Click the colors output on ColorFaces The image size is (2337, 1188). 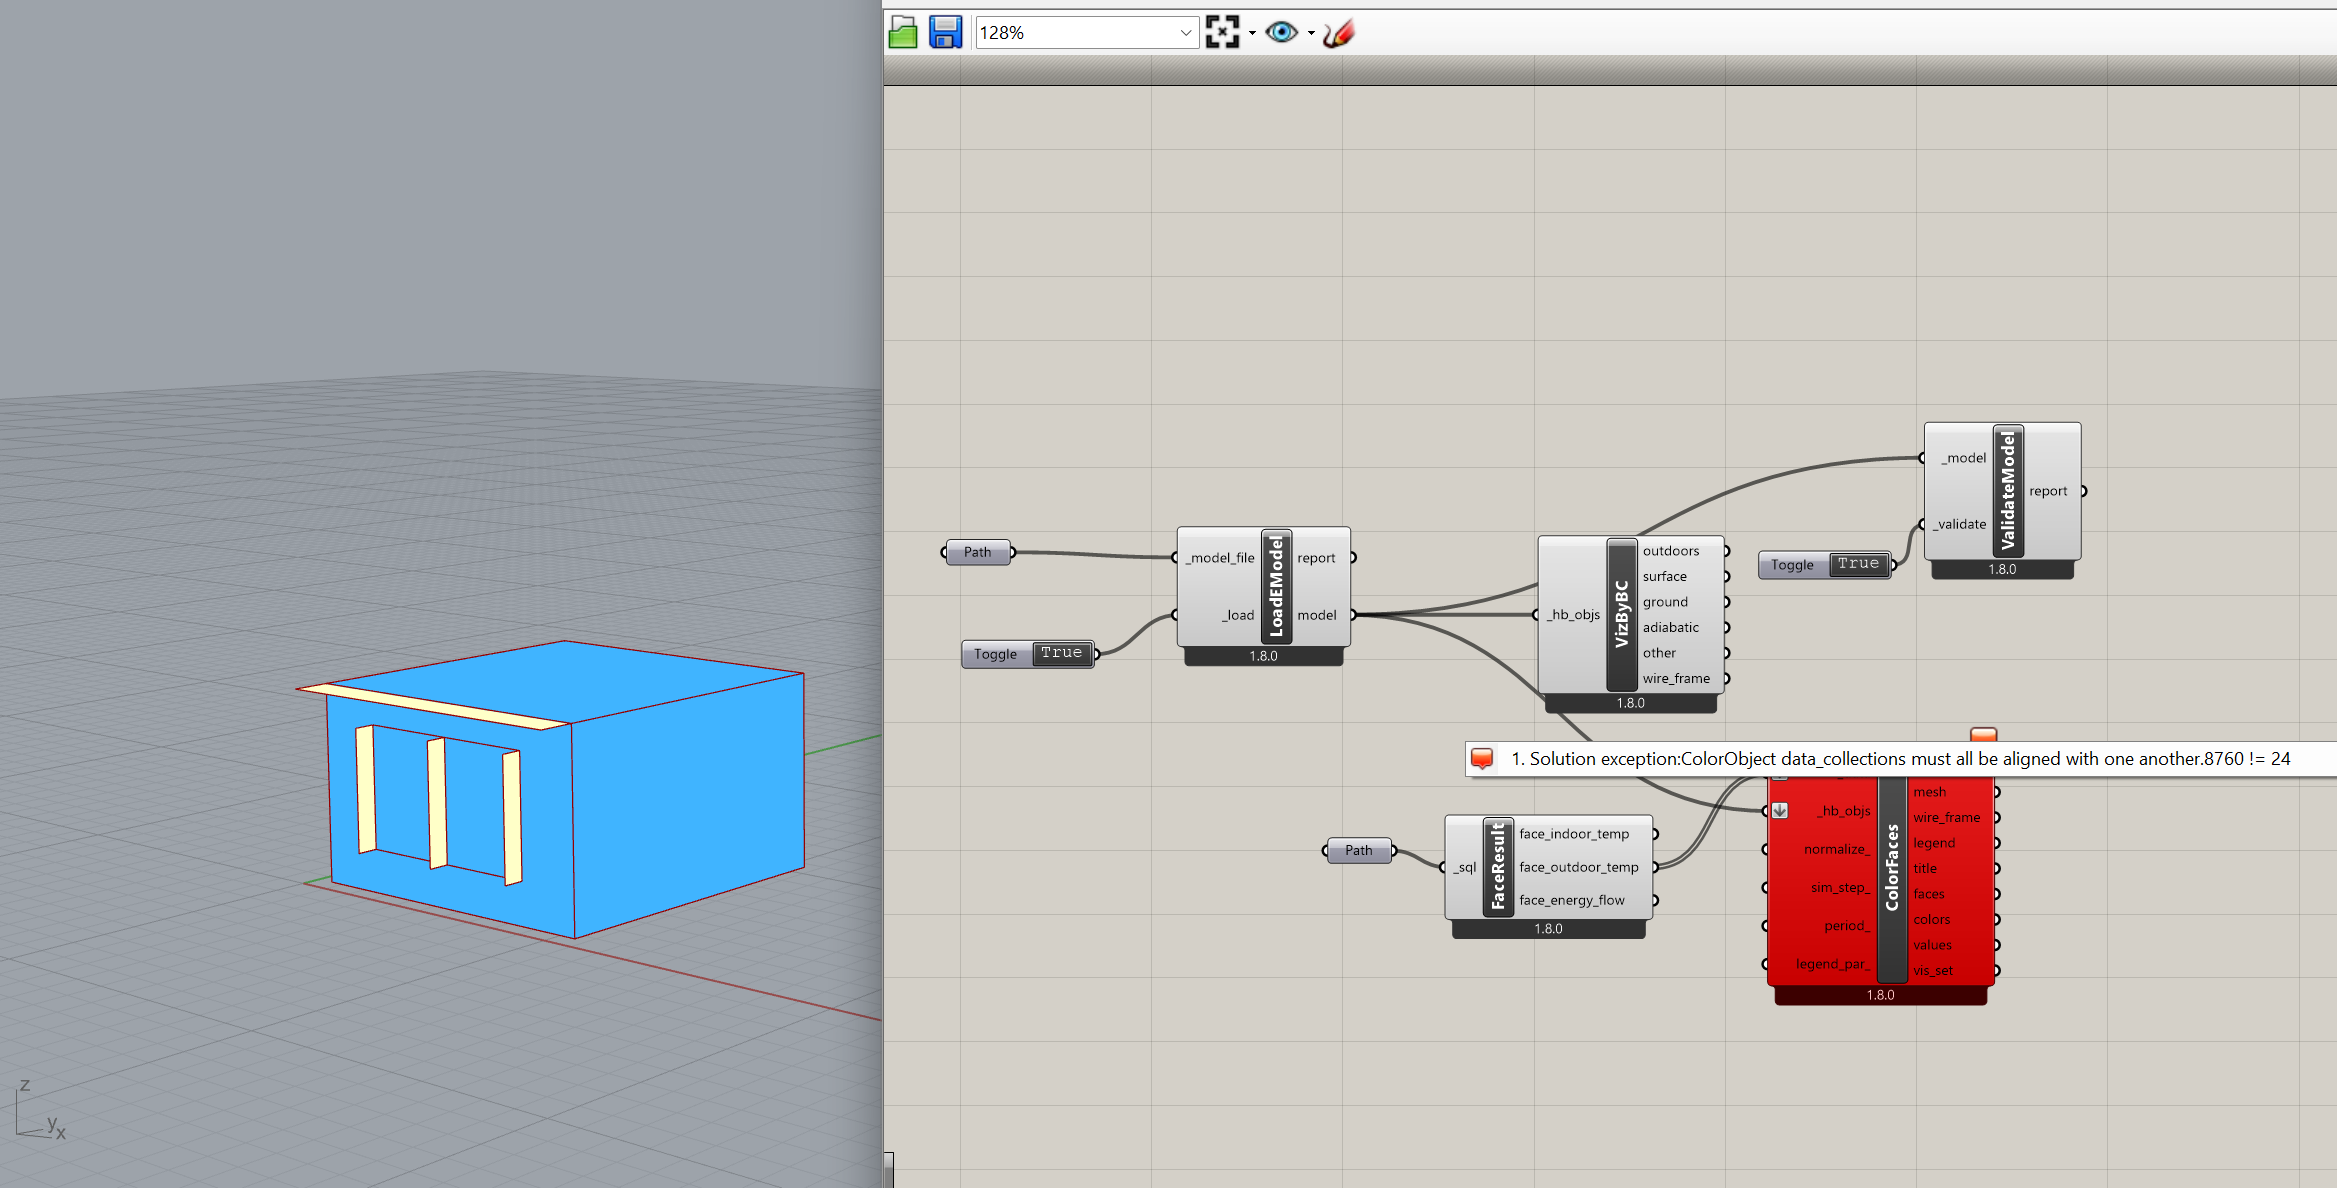tap(1931, 919)
